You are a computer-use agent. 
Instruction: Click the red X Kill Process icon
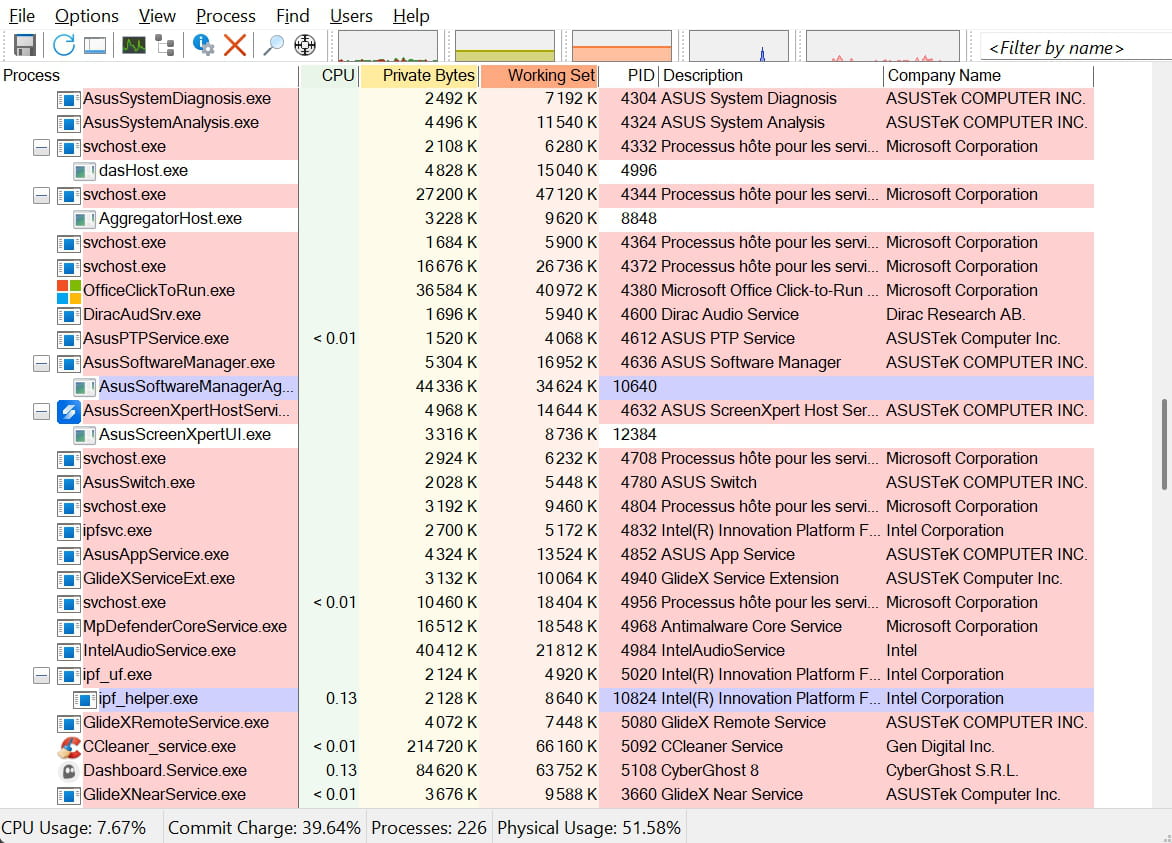point(235,45)
